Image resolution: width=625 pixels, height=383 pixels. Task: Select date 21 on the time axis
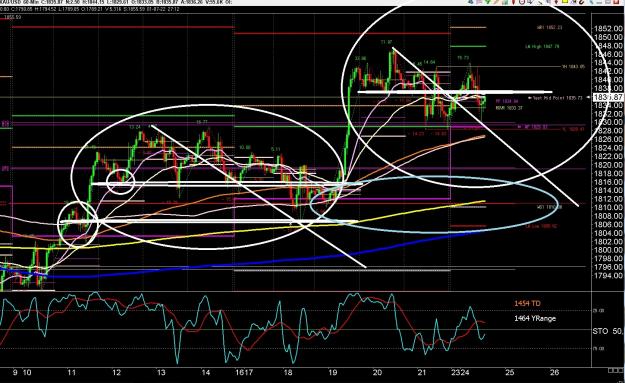tap(422, 373)
